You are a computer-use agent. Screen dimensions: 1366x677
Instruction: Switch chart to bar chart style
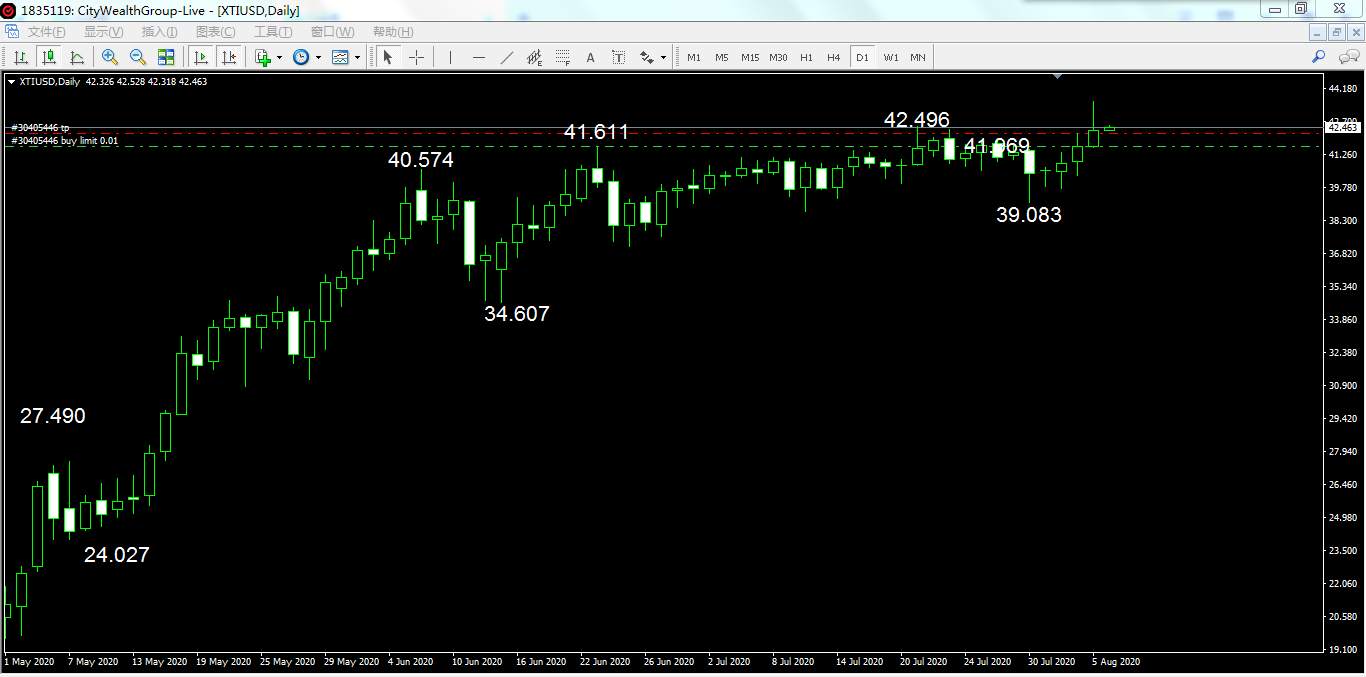(20, 57)
